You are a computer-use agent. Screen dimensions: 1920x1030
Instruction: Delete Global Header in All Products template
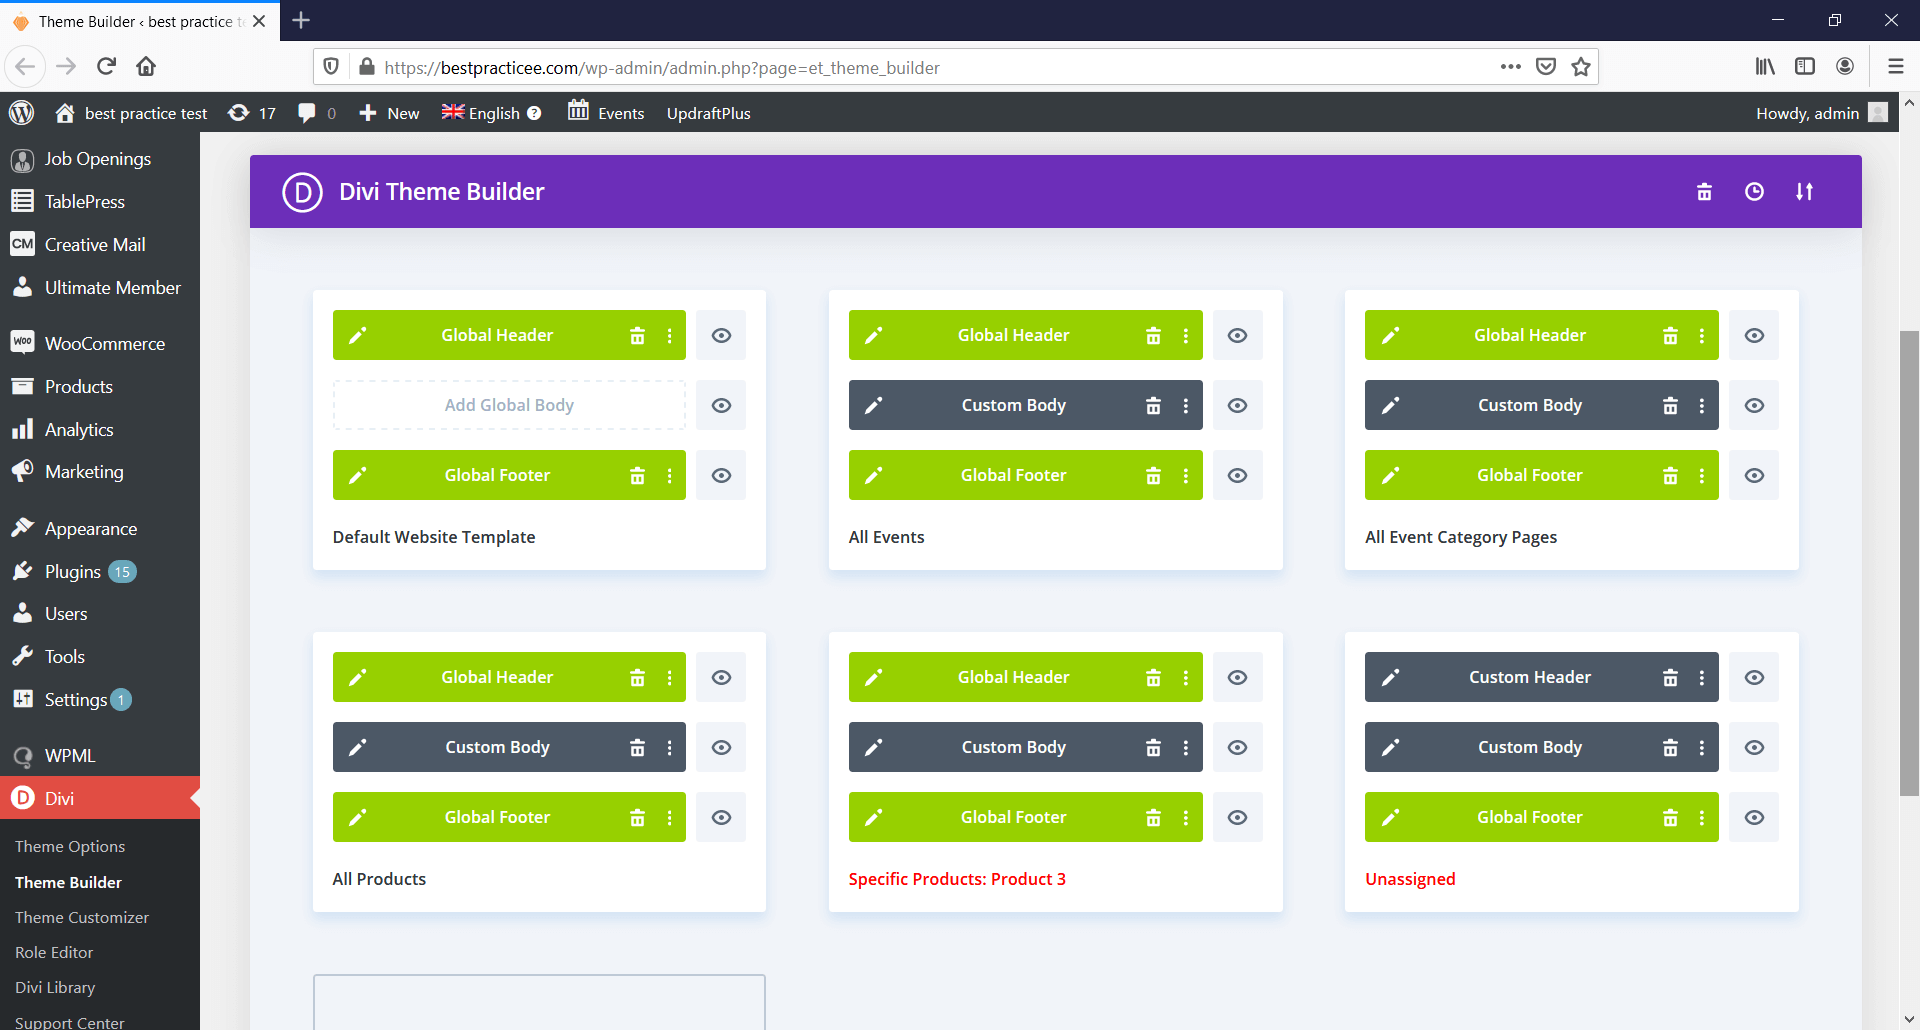pos(637,678)
